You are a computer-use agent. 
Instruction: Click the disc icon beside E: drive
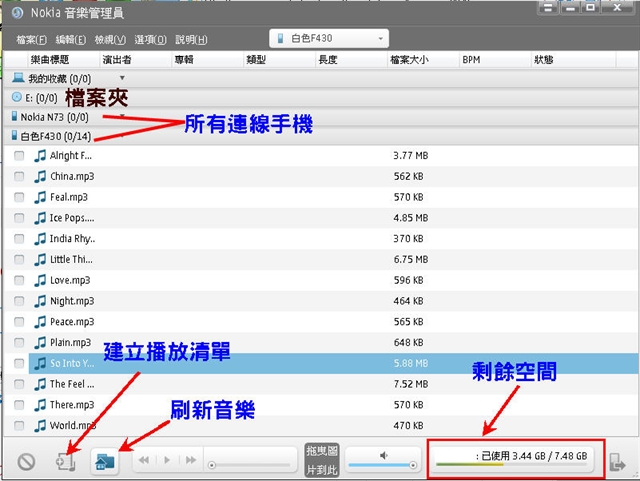[x=17, y=97]
